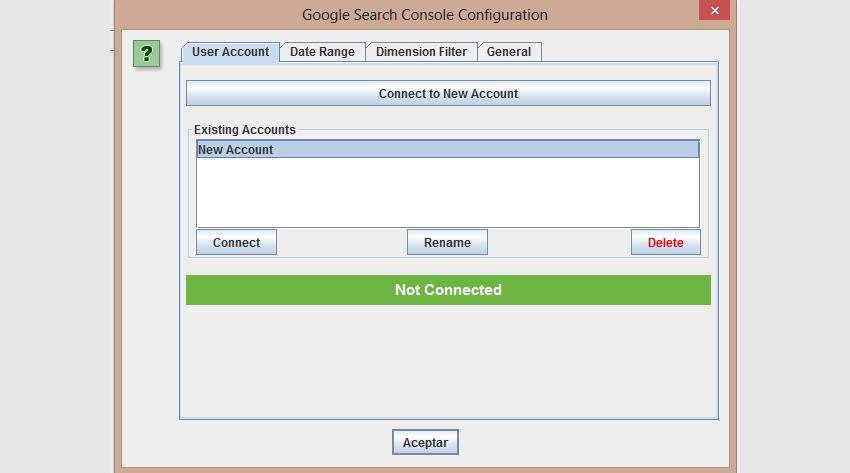Click the Not Connected status bar
850x473 pixels.
[448, 290]
